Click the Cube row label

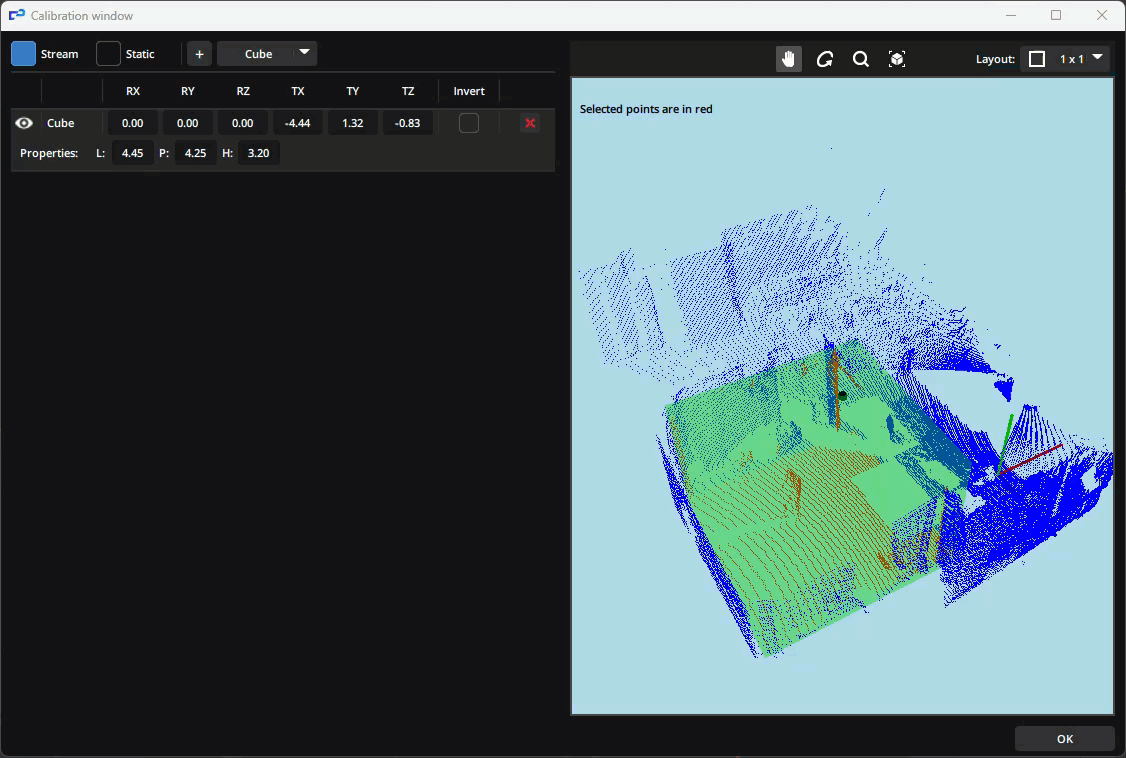click(60, 122)
